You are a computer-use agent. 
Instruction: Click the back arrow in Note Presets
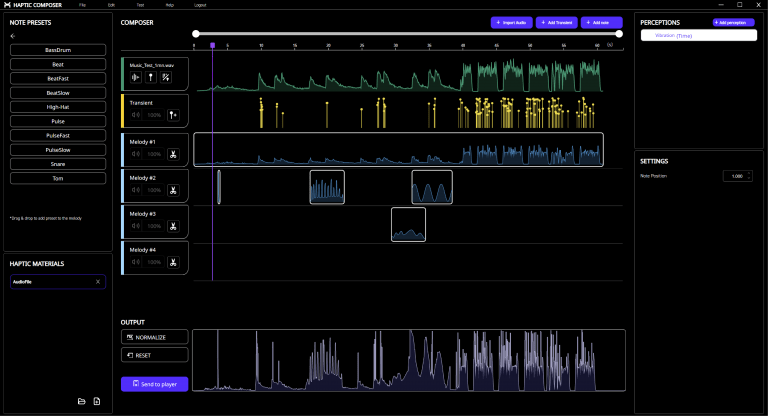13,36
